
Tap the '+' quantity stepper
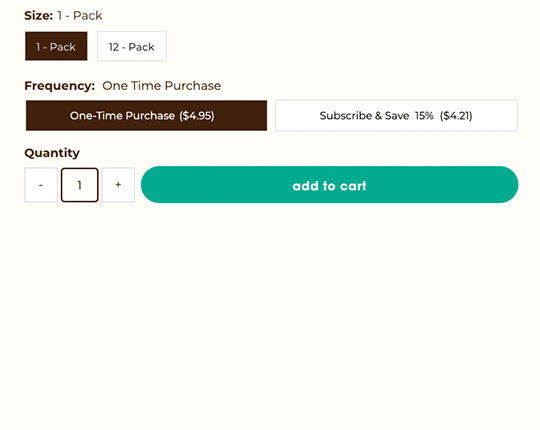coord(118,185)
